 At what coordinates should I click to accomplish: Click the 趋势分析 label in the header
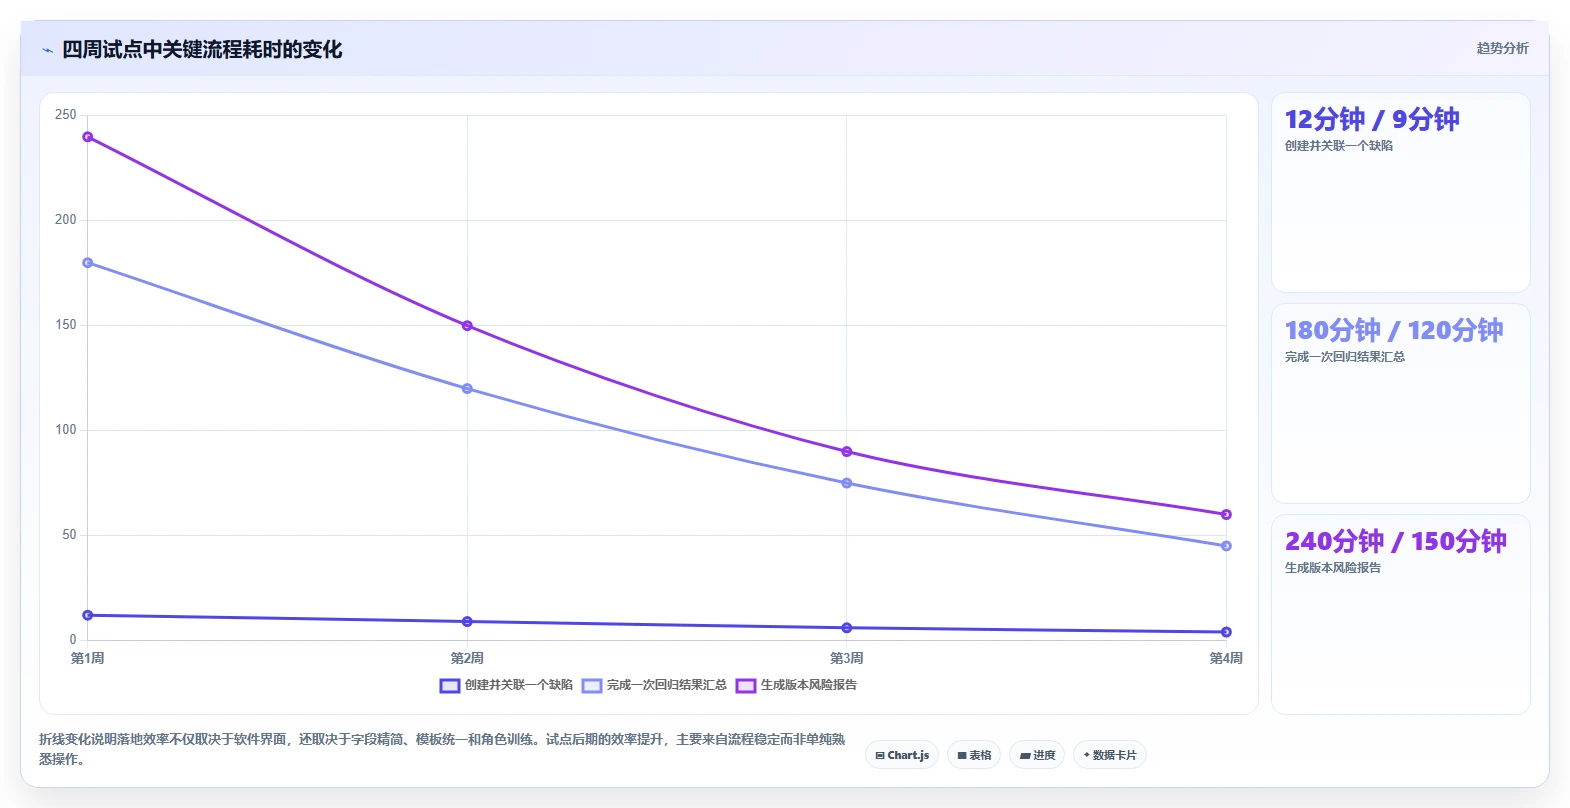point(1502,48)
